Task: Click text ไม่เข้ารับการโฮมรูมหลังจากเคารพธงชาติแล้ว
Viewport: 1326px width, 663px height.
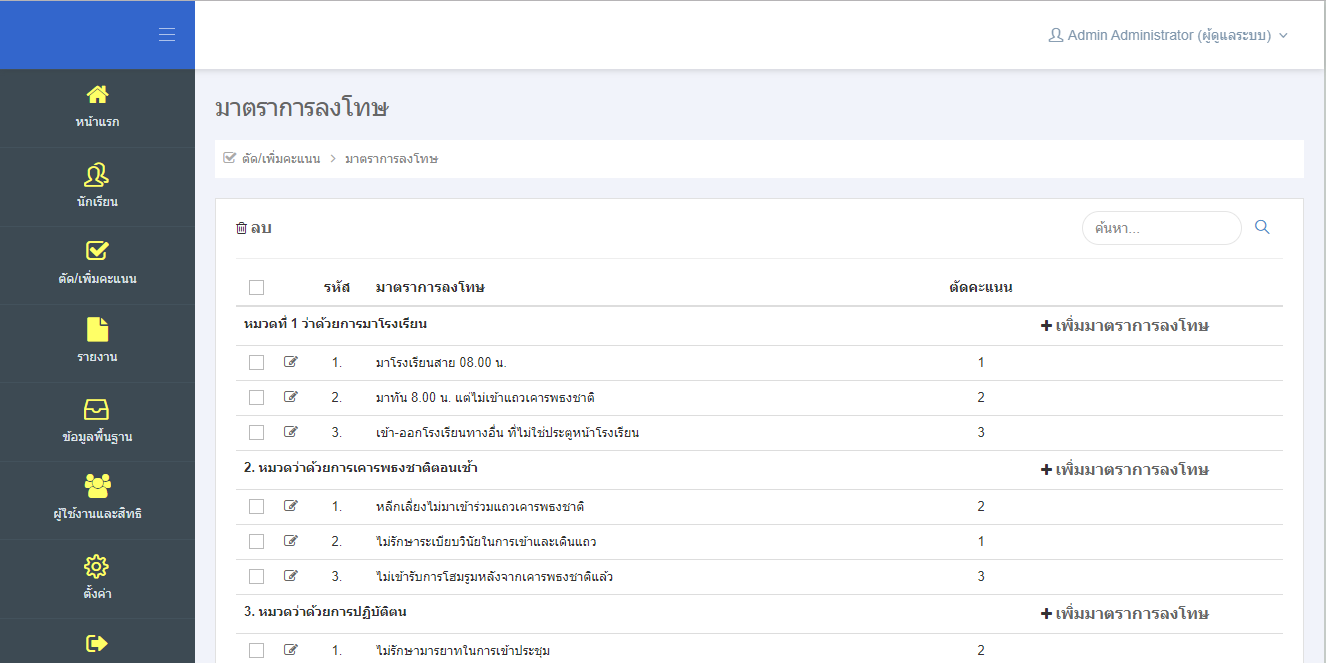Action: click(x=494, y=576)
